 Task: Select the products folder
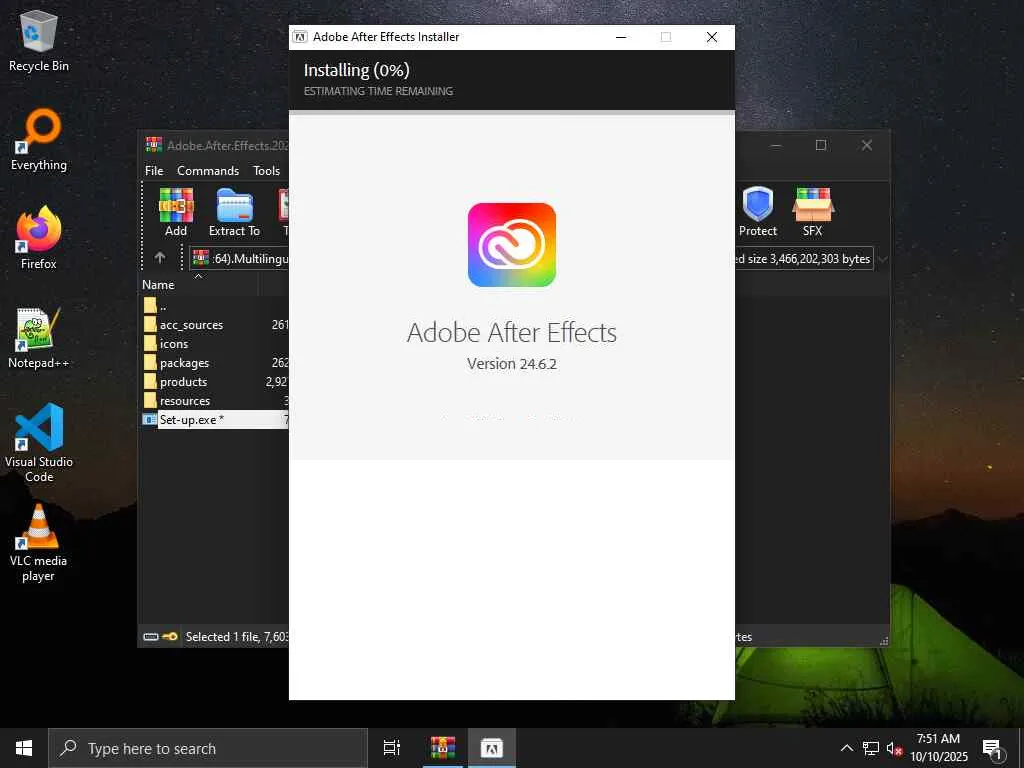click(215, 381)
